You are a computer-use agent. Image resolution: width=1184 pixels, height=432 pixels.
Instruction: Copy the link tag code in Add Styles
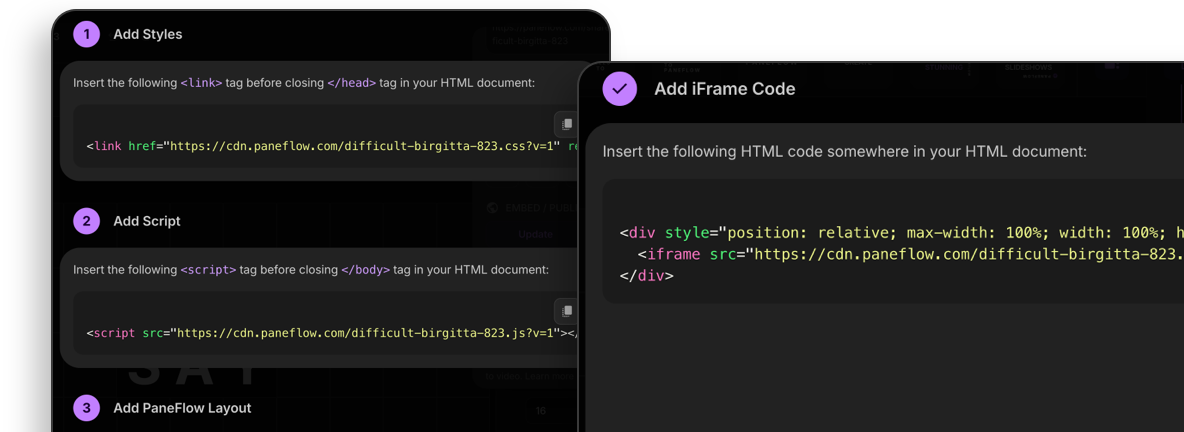pyautogui.click(x=566, y=124)
